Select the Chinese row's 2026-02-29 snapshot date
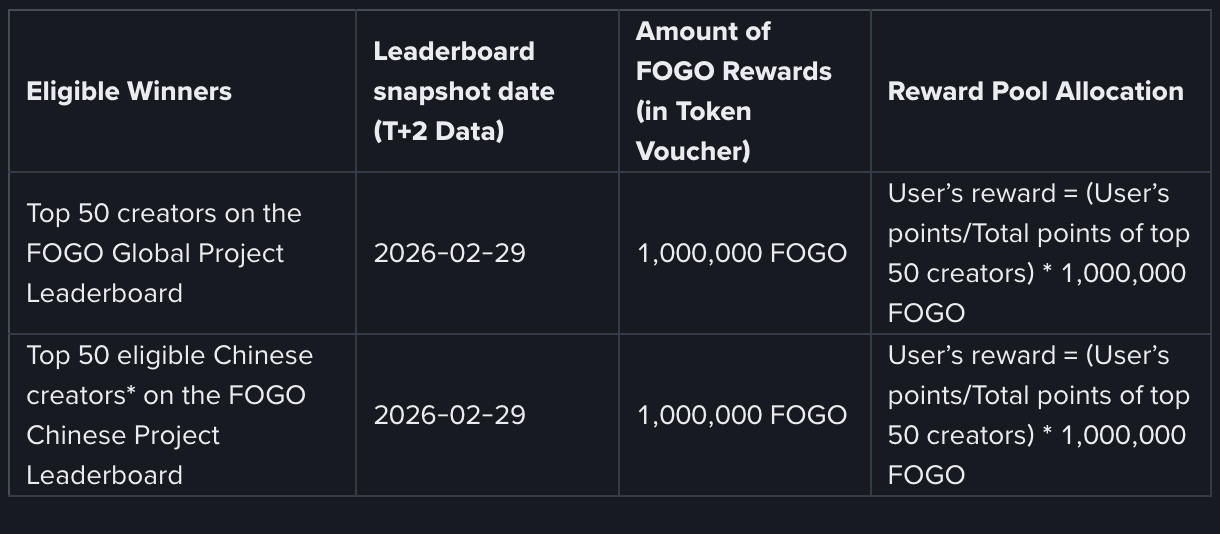This screenshot has width=1220, height=534. tap(449, 415)
